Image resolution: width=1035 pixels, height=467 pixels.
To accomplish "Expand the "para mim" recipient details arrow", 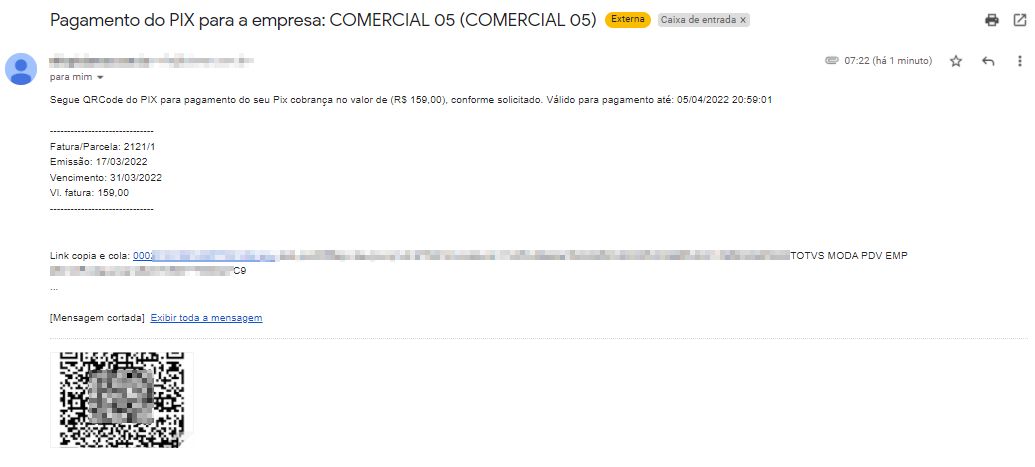I will click(100, 78).
